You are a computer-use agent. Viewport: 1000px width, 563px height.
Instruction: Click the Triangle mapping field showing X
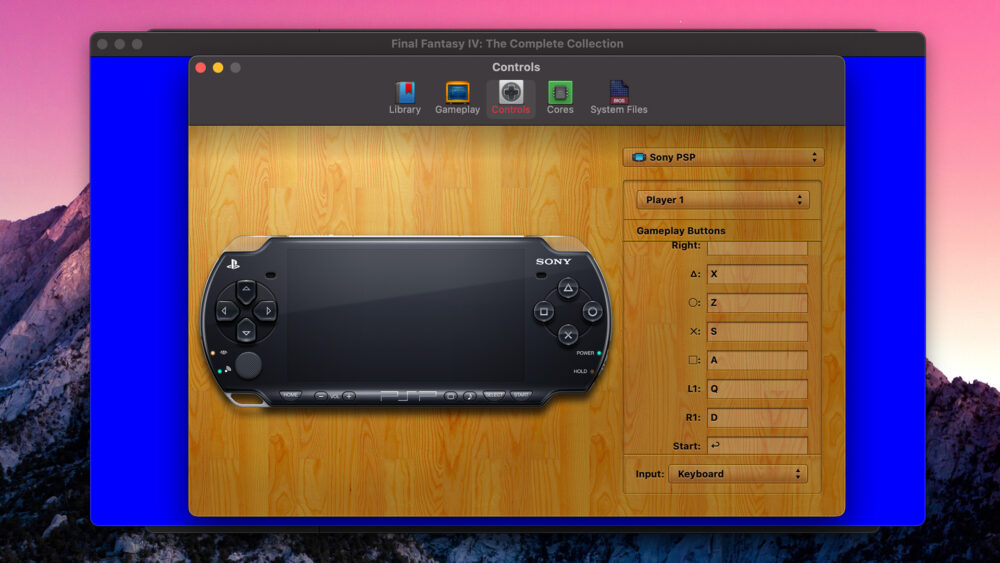757,274
